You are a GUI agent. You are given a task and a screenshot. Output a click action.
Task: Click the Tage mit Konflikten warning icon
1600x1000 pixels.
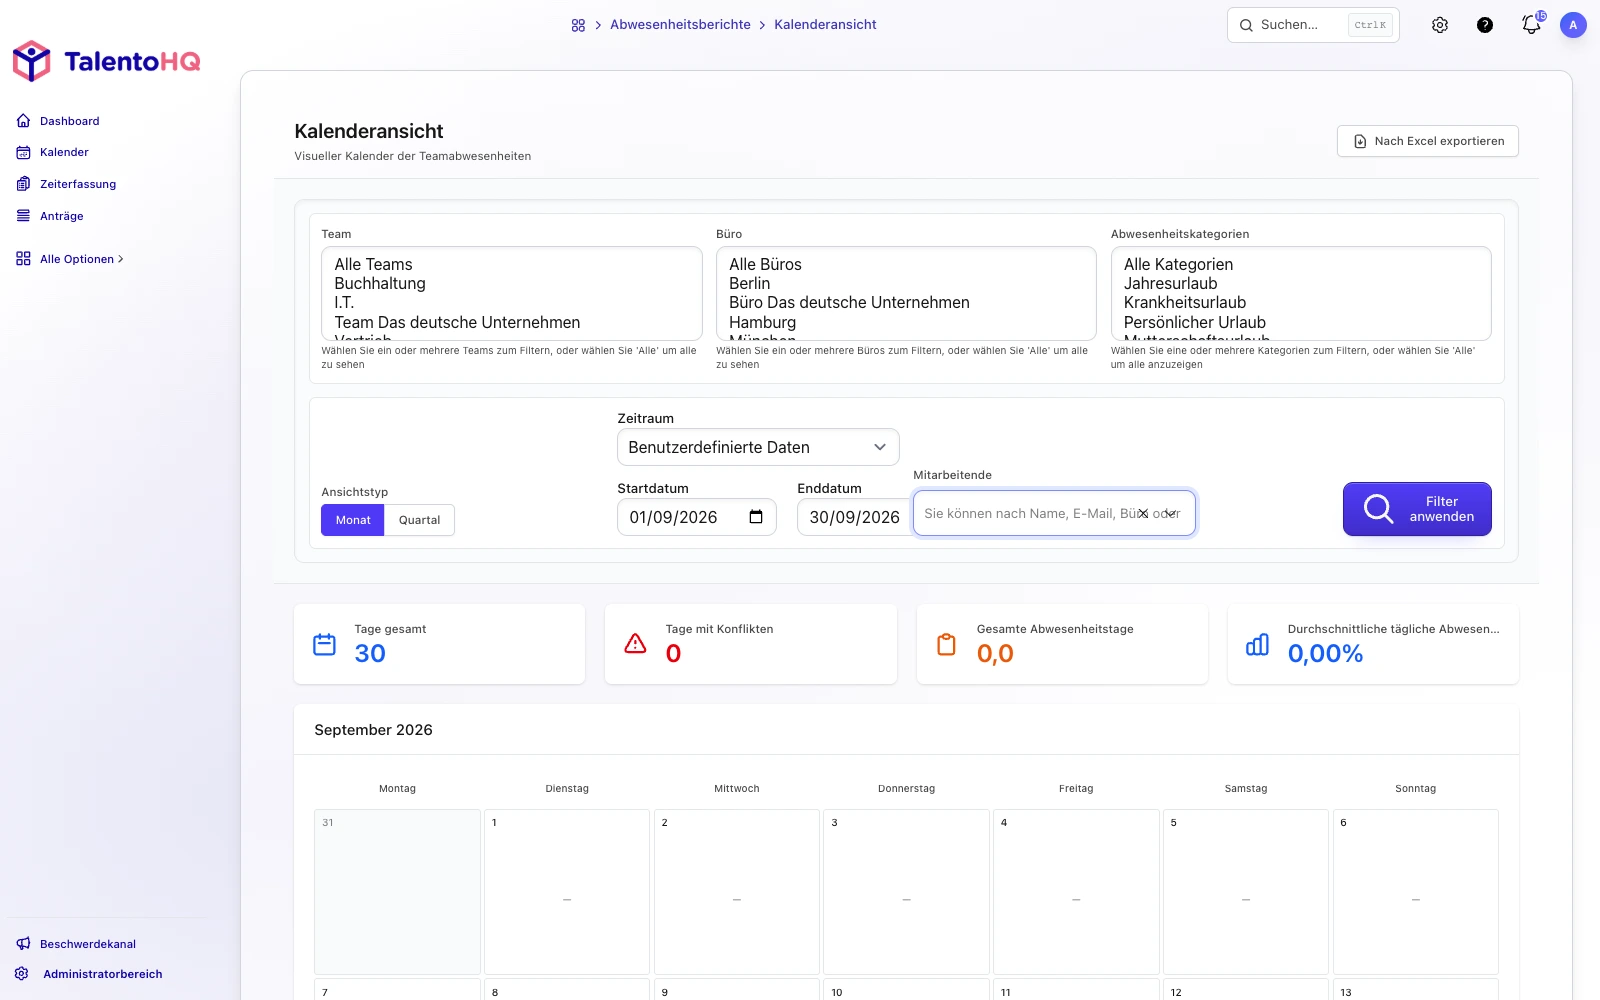[x=636, y=644]
